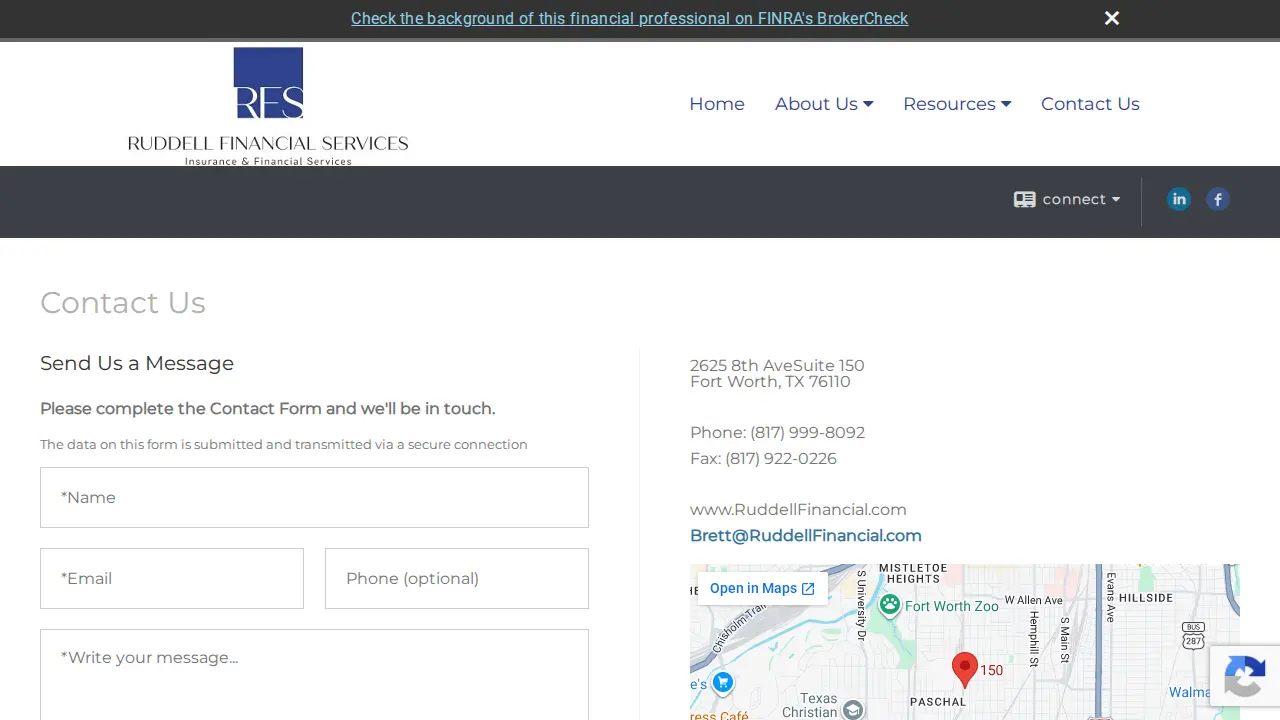The height and width of the screenshot is (720, 1280).
Task: Expand the Resources menu
Action: (957, 104)
